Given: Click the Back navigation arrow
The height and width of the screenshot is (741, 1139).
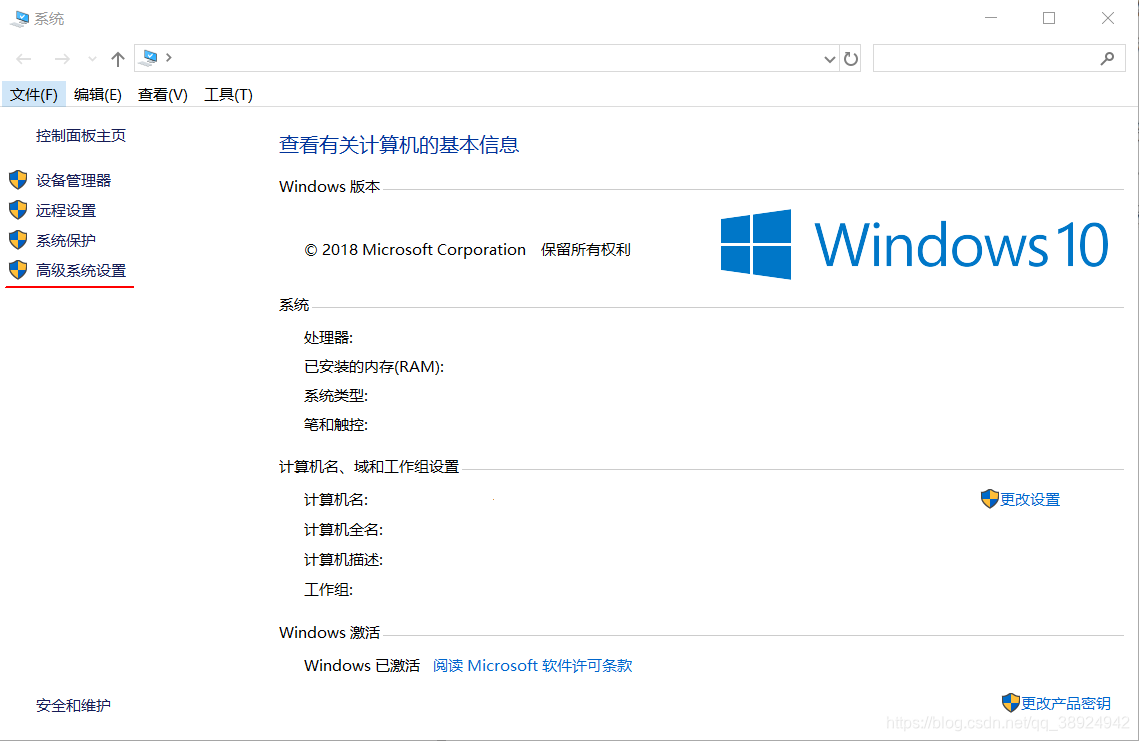Looking at the screenshot, I should point(24,59).
